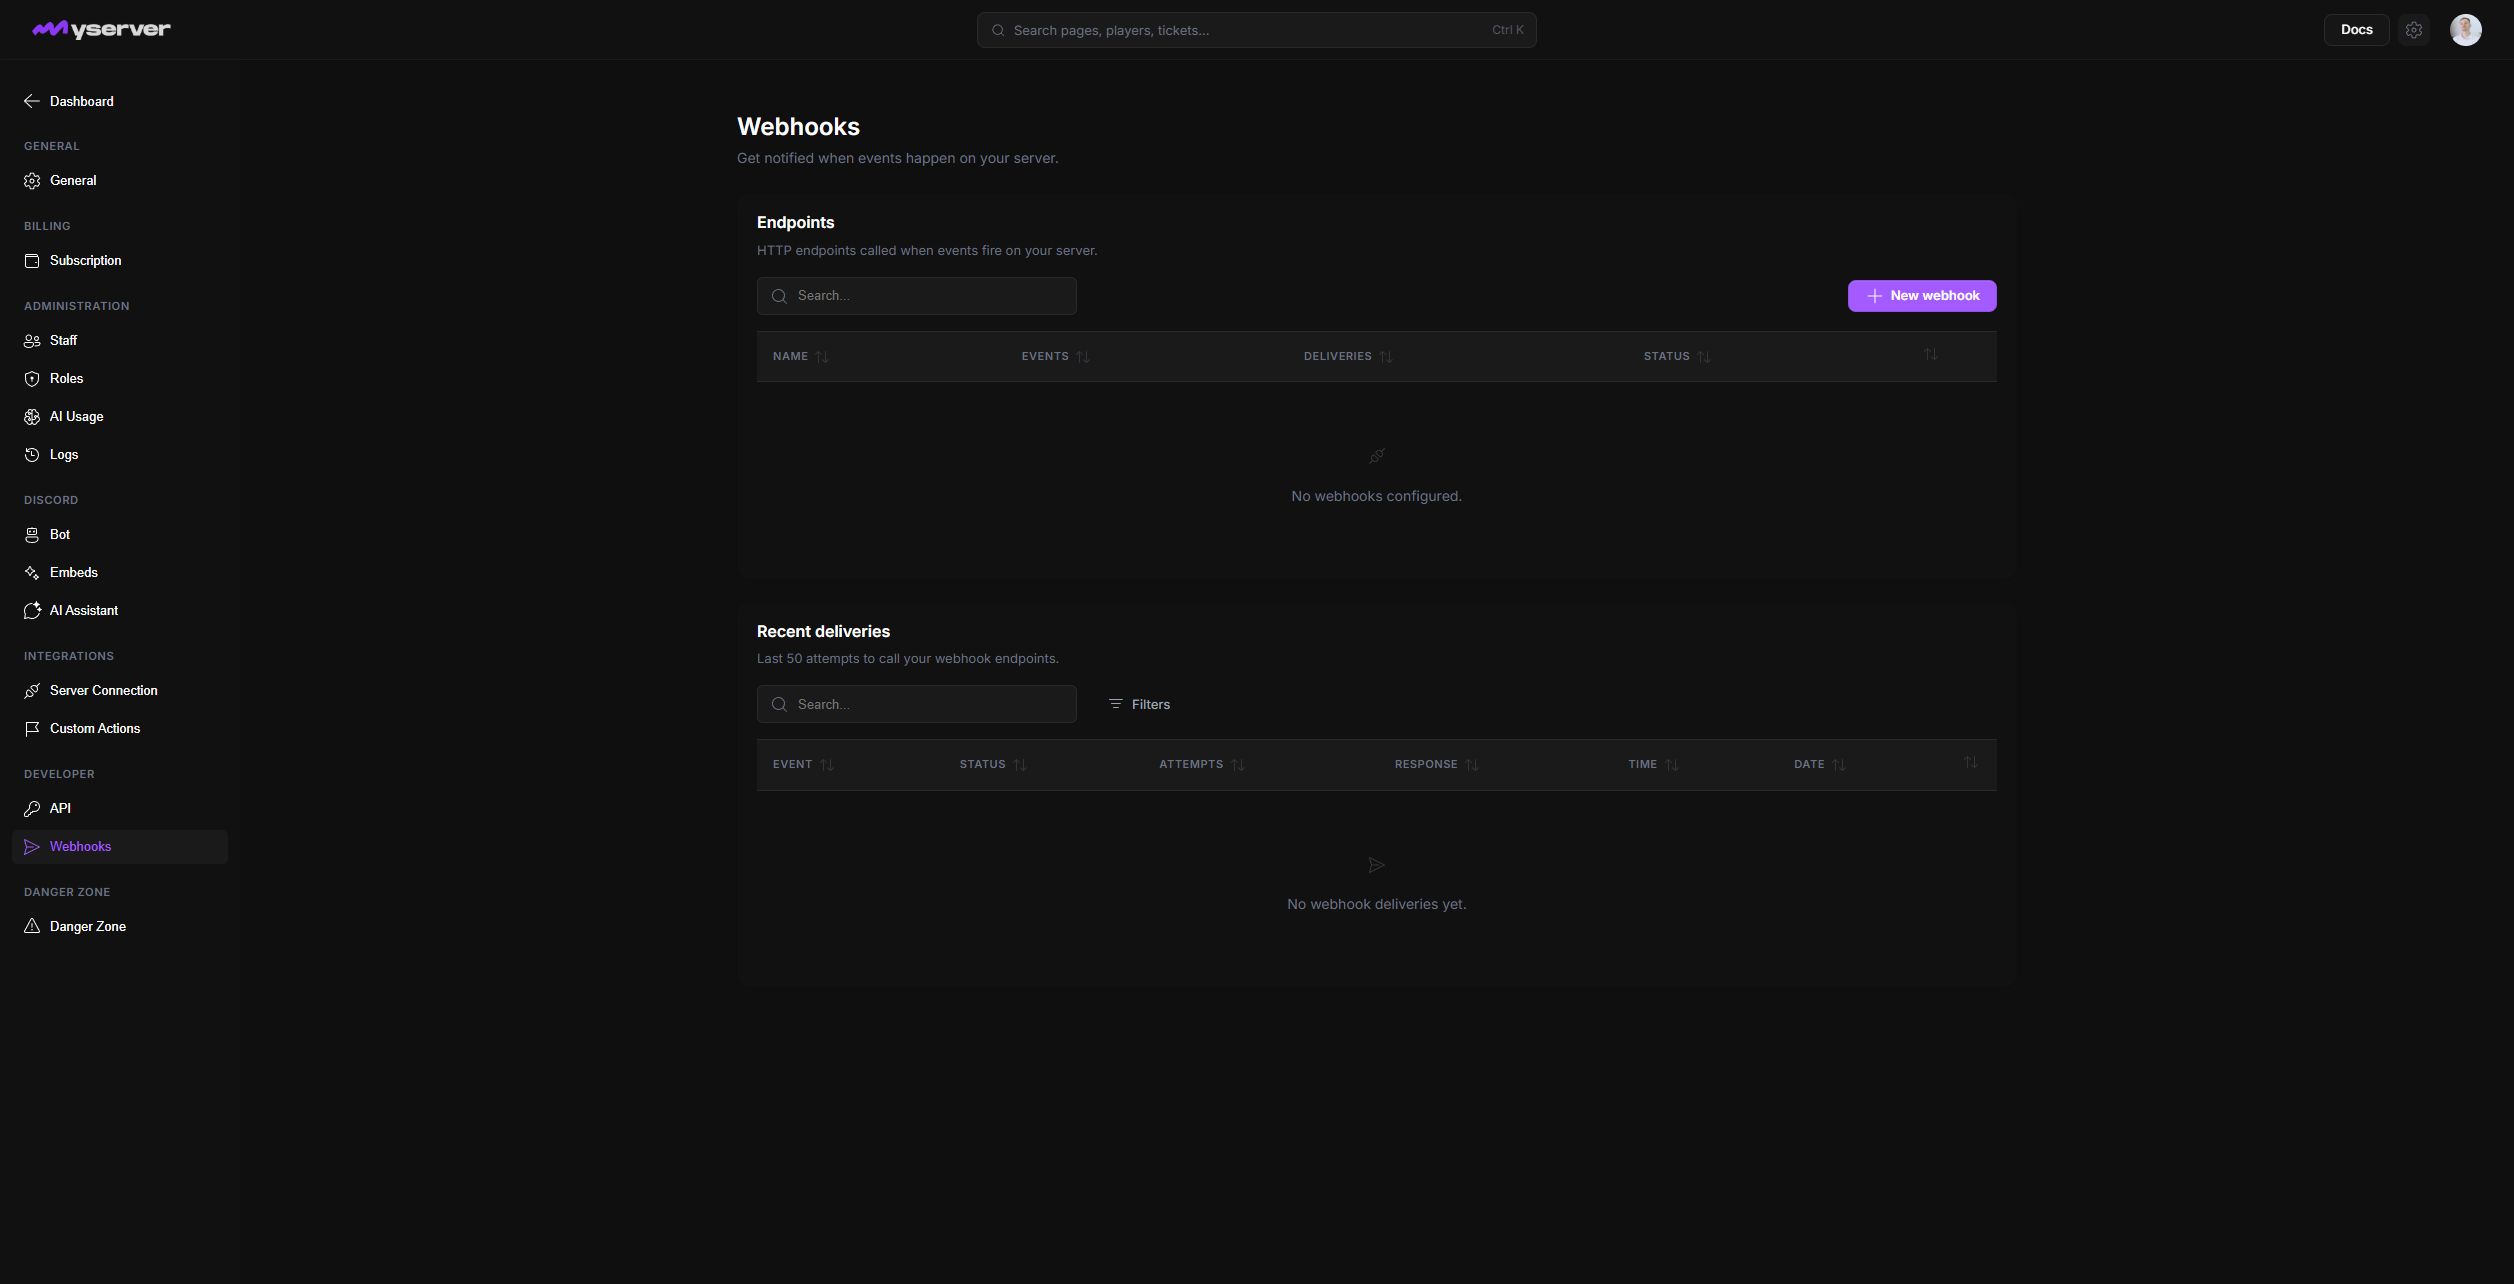Sort deliveries by Event column
This screenshot has height=1284, width=2514.
[x=803, y=765]
